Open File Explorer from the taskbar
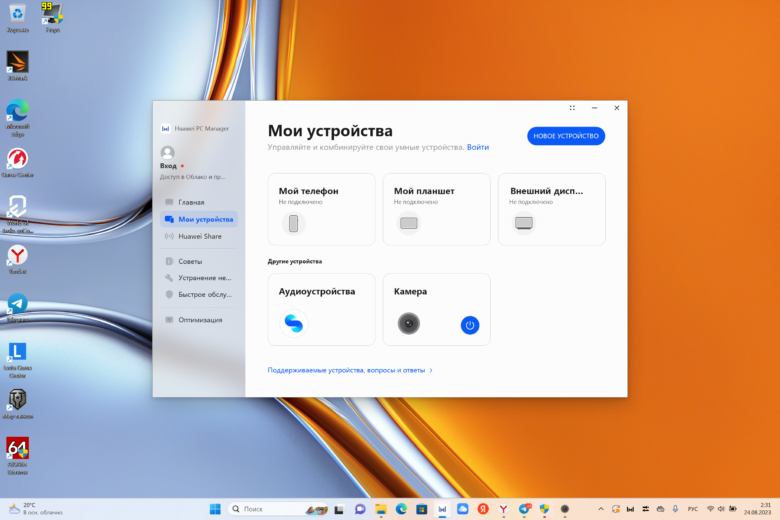 [381, 509]
